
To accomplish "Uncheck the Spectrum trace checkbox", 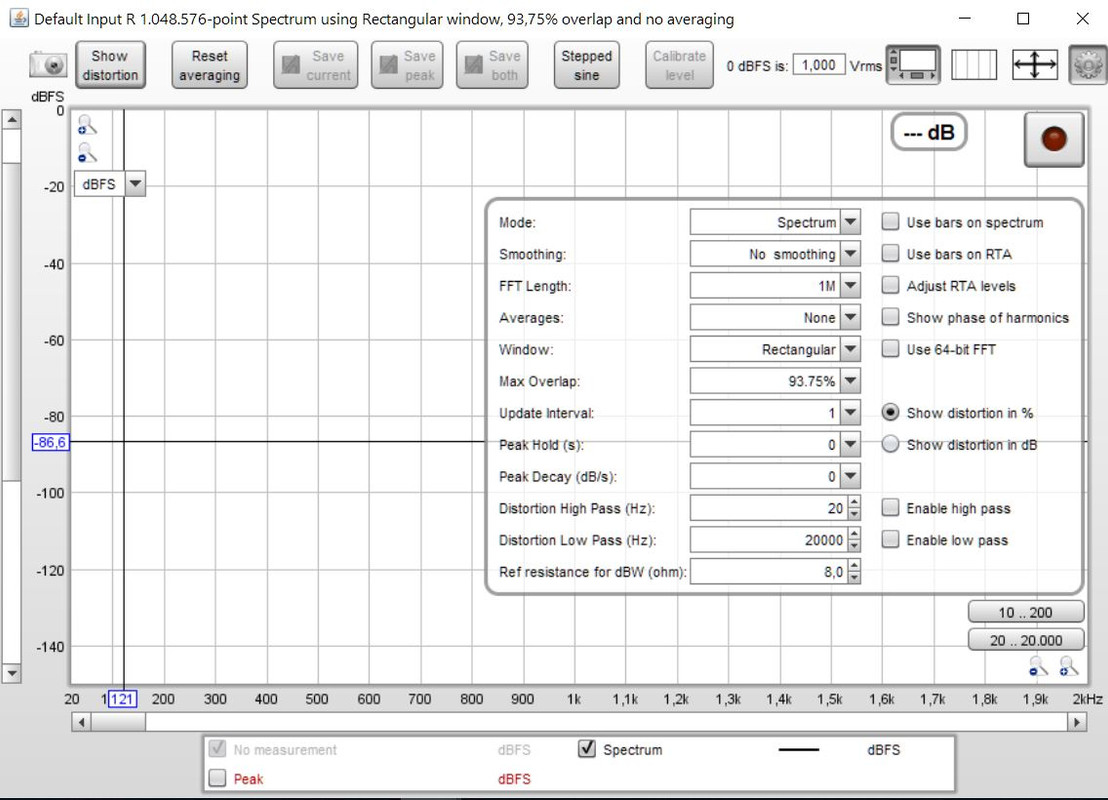I will coord(587,749).
